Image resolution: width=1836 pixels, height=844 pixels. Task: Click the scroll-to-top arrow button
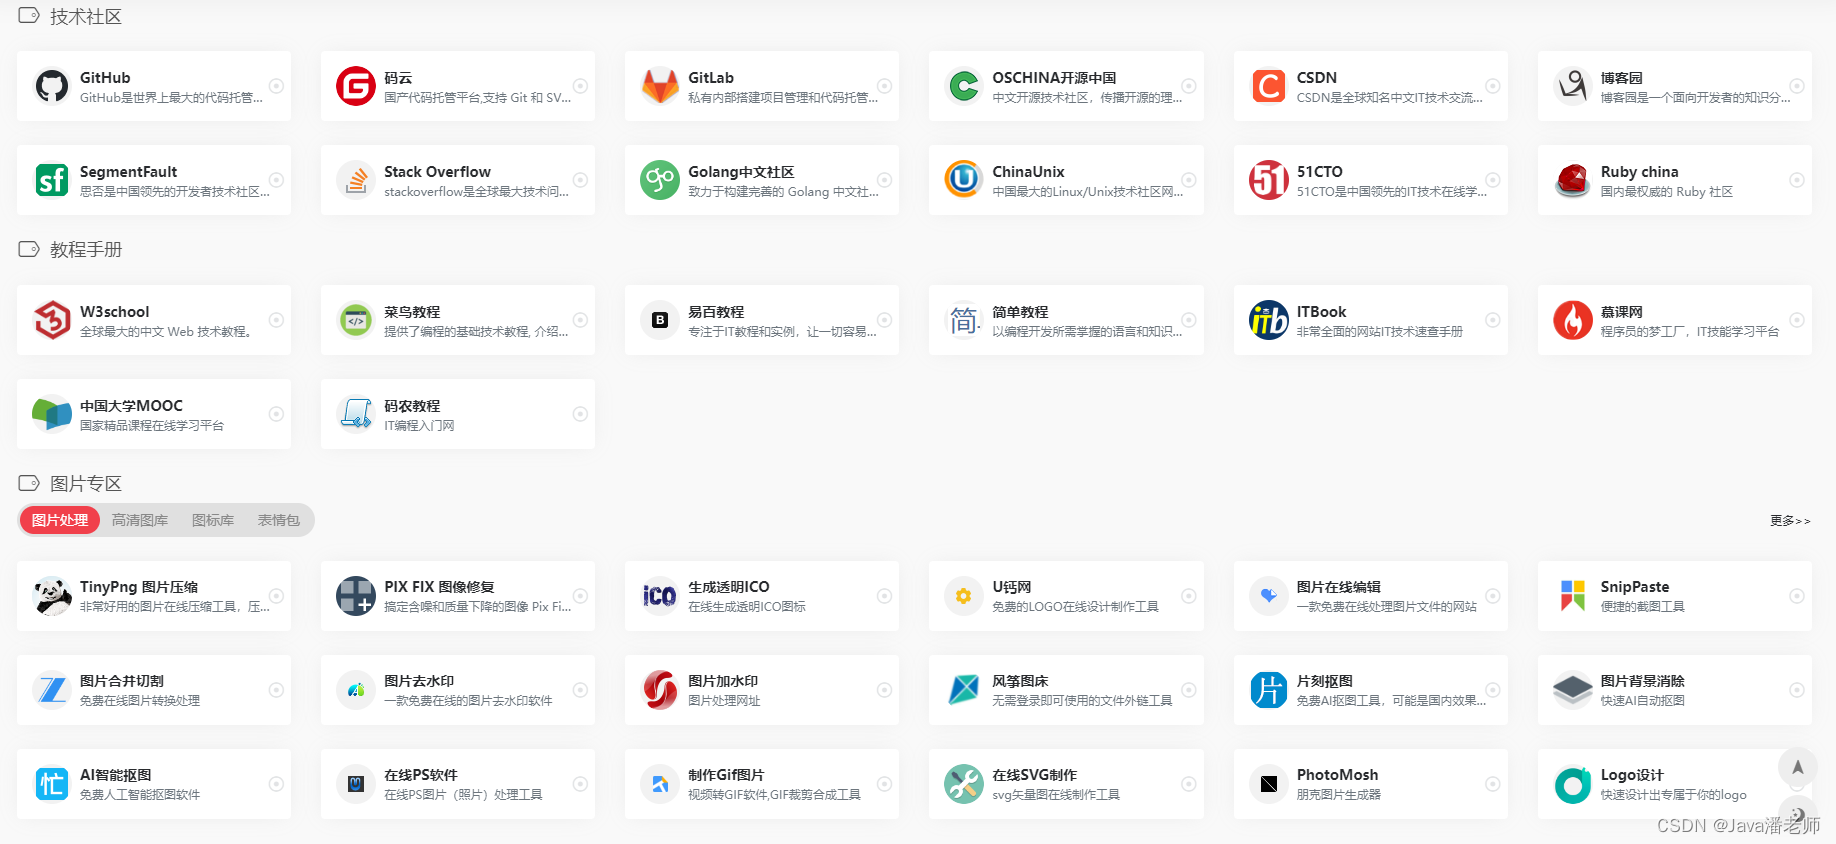(x=1798, y=767)
